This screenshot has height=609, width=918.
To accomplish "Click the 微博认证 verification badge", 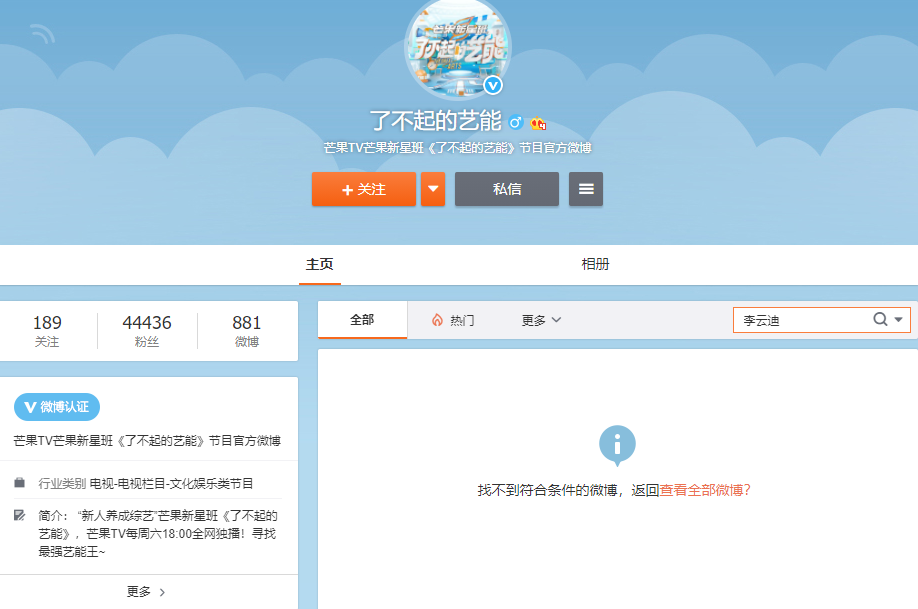I will (57, 407).
